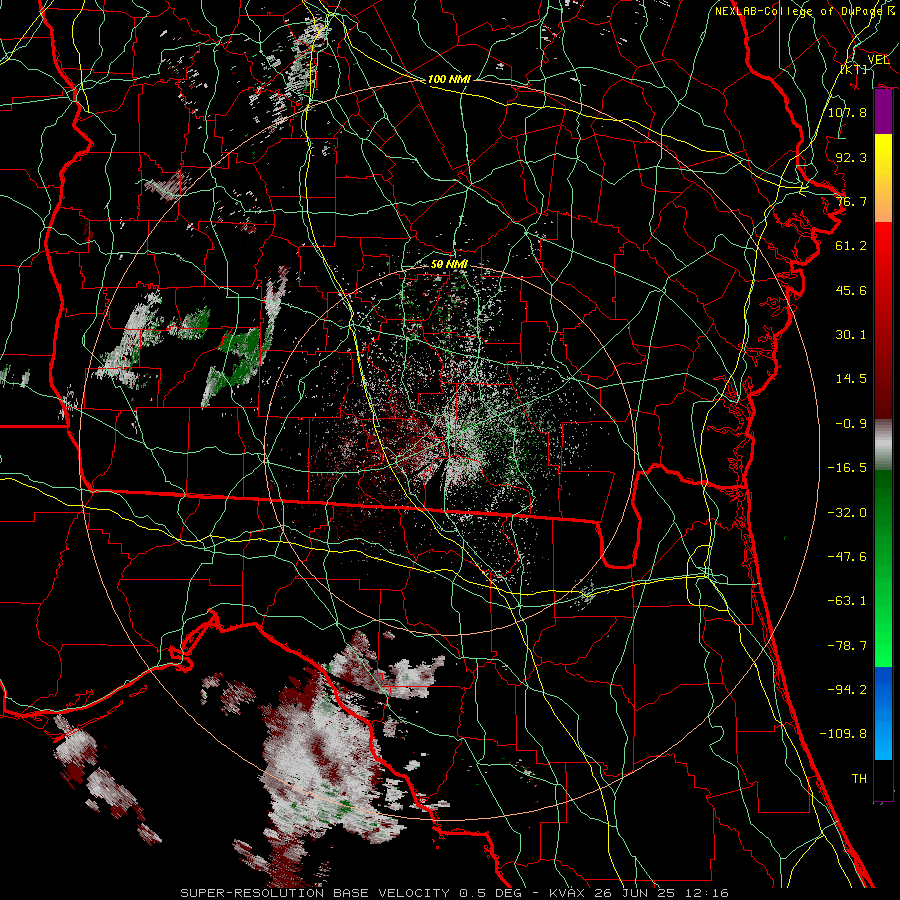Click the -47.6 velocity scale value
The image size is (900, 900).
pos(847,557)
